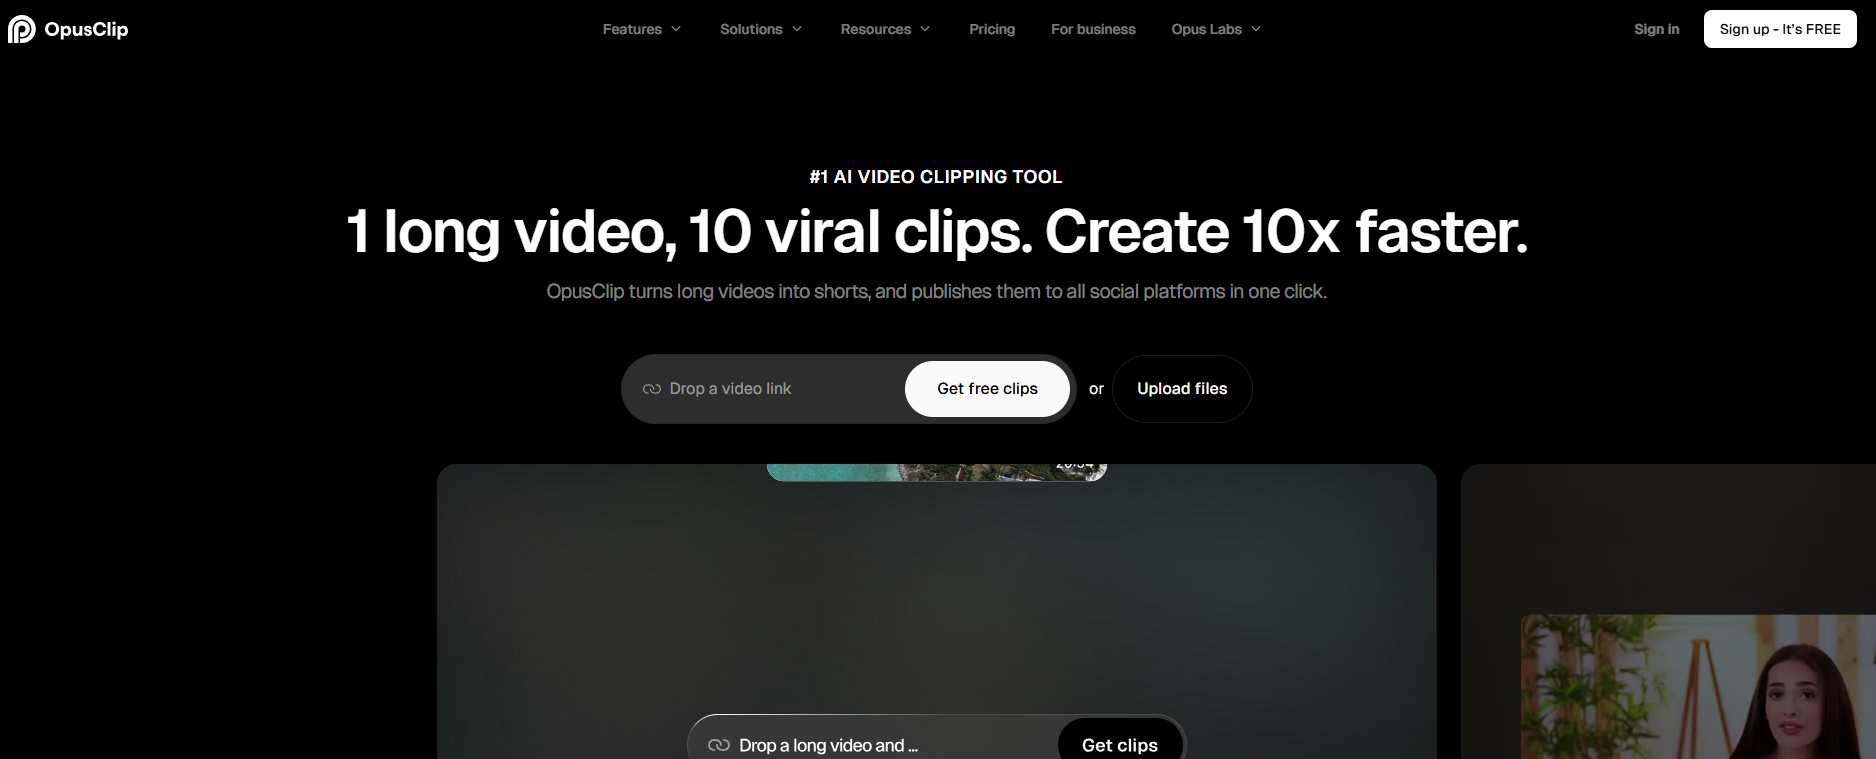Click the woman's video thumbnail preview

tap(1698, 687)
